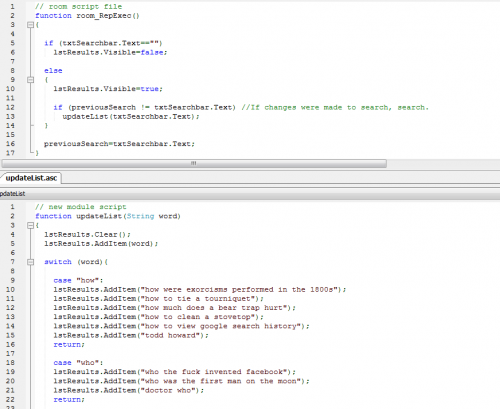This screenshot has height=409, width=500.
Task: Place cursor on lstResults.Visible=false line
Action: [110, 52]
